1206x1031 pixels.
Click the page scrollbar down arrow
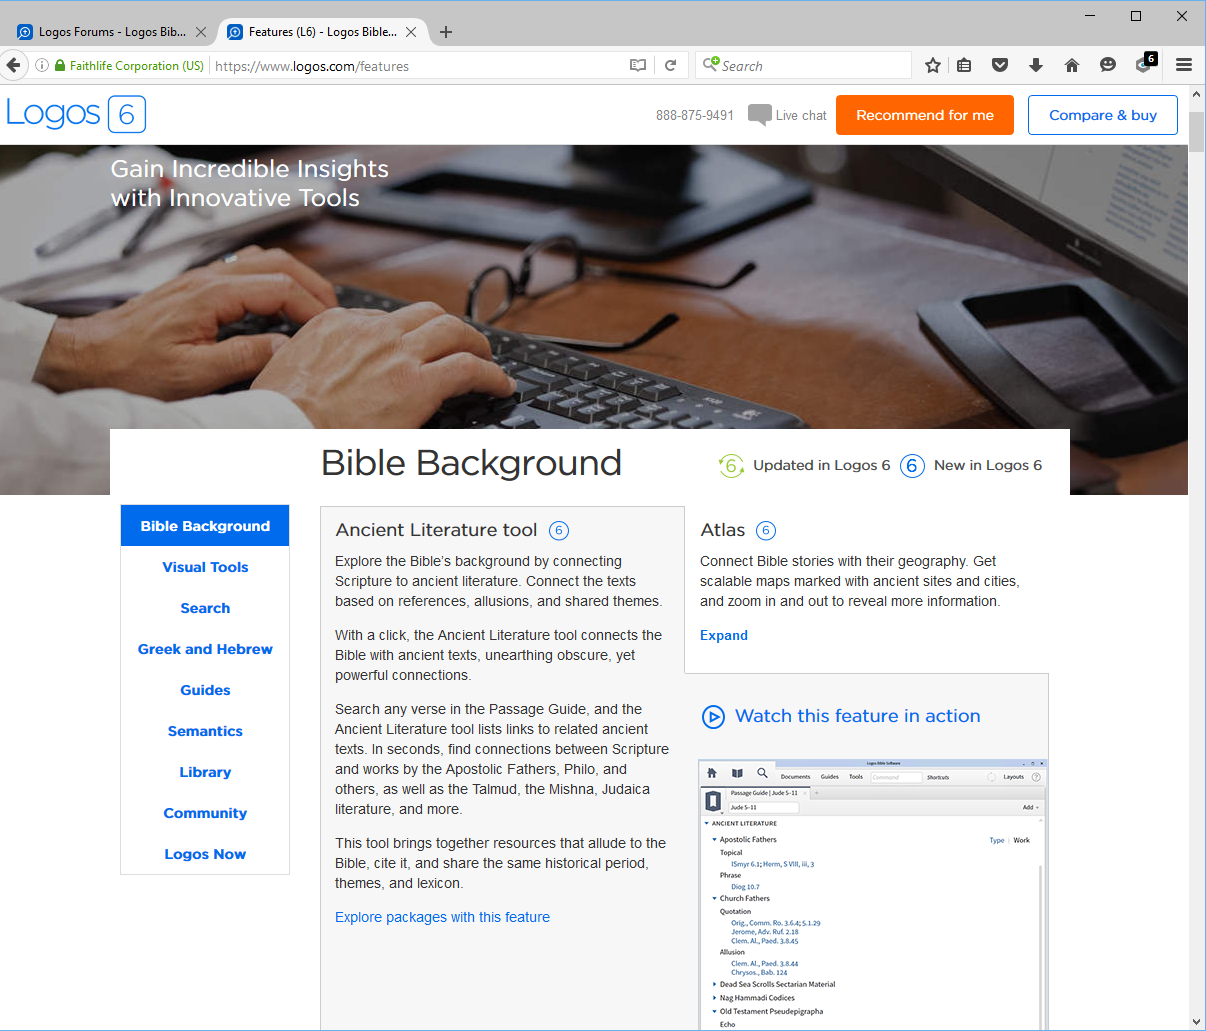pos(1196,1022)
